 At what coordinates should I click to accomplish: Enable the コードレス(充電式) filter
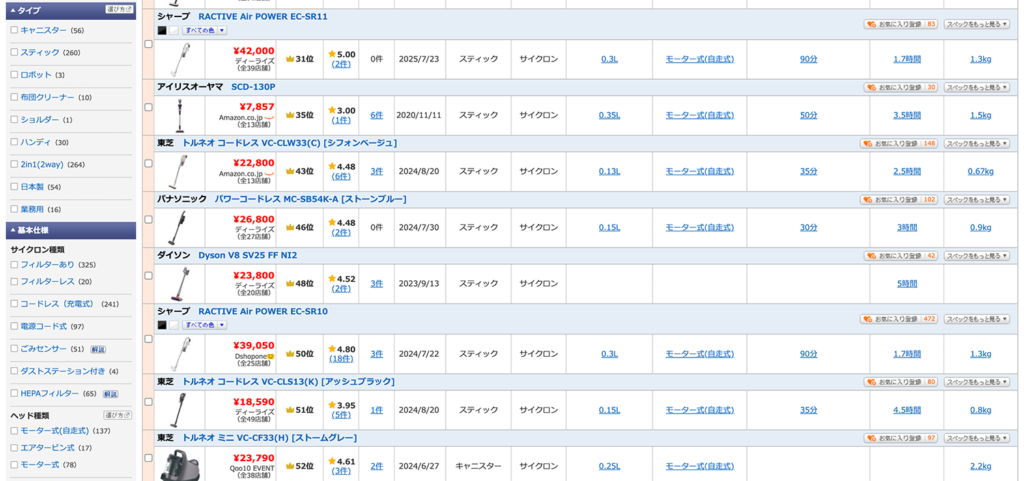pos(14,304)
